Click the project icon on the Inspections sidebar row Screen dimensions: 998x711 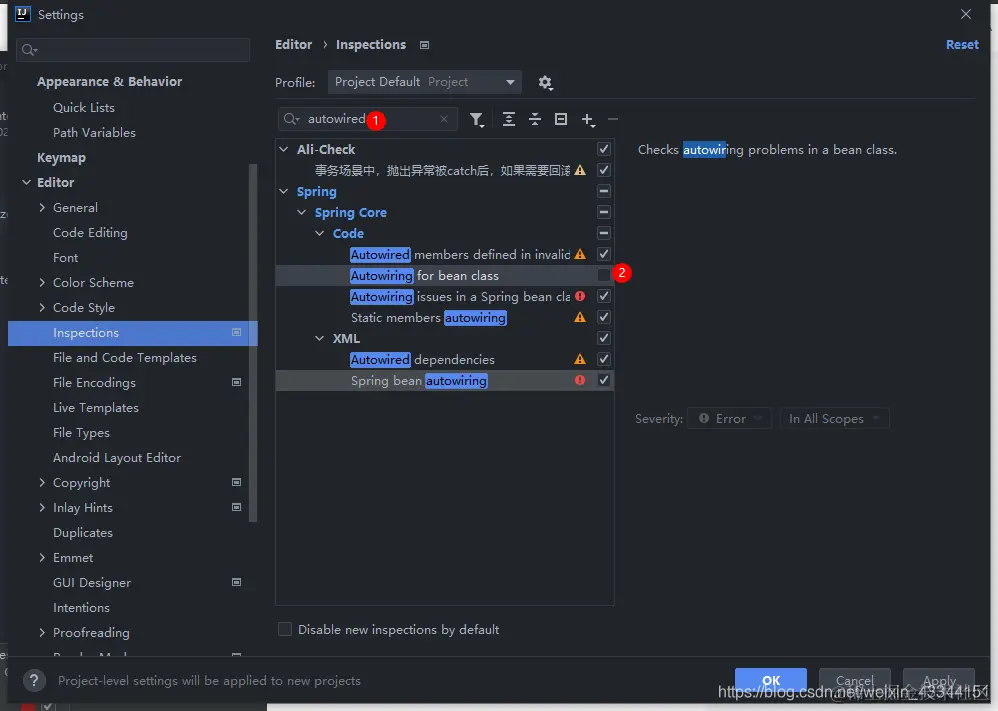tap(236, 332)
